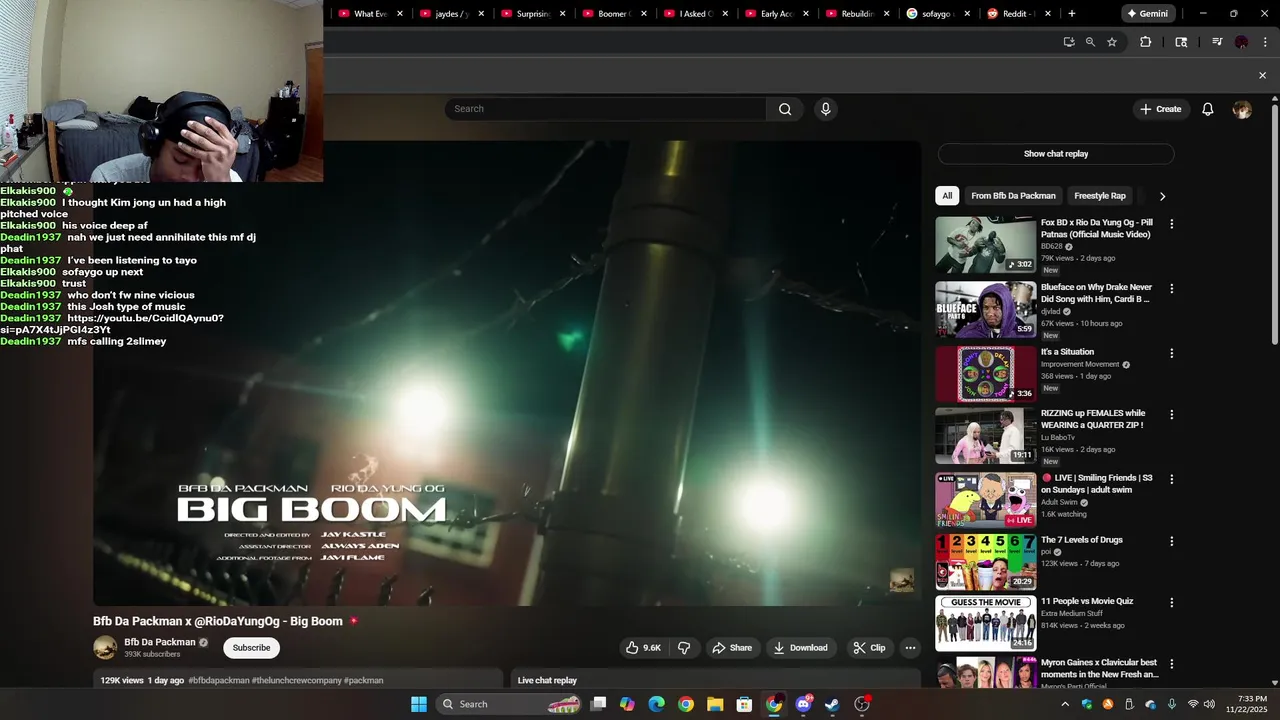
Task: Click Show chat replay button
Action: 1056,154
